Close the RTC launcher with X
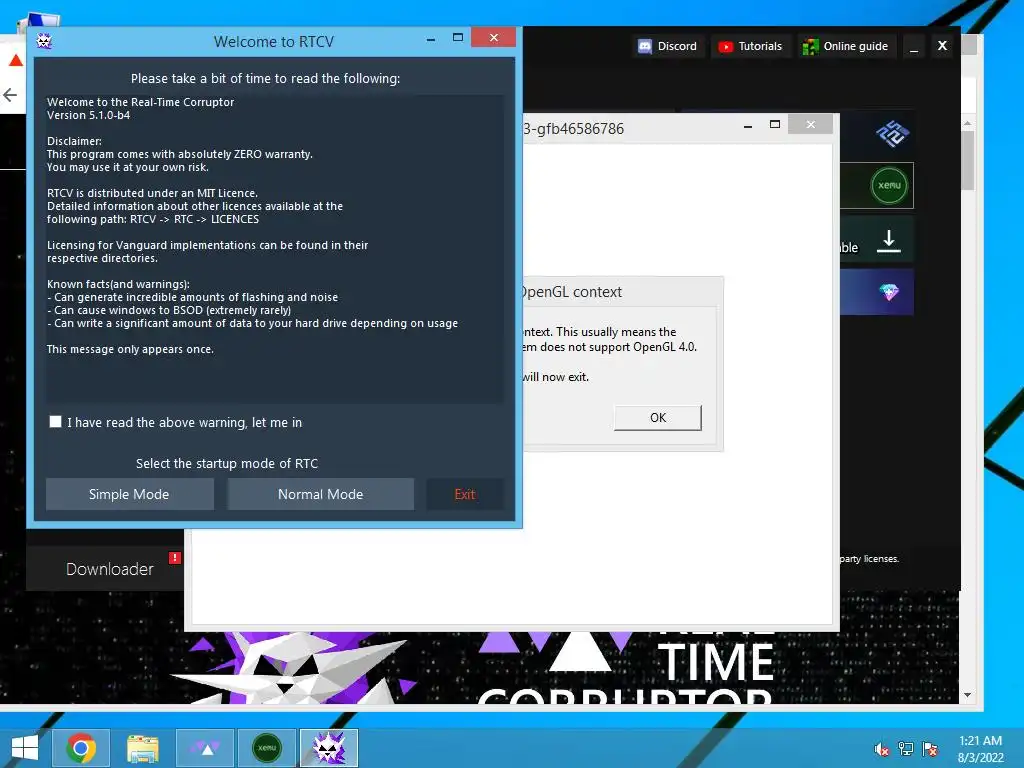 [942, 46]
